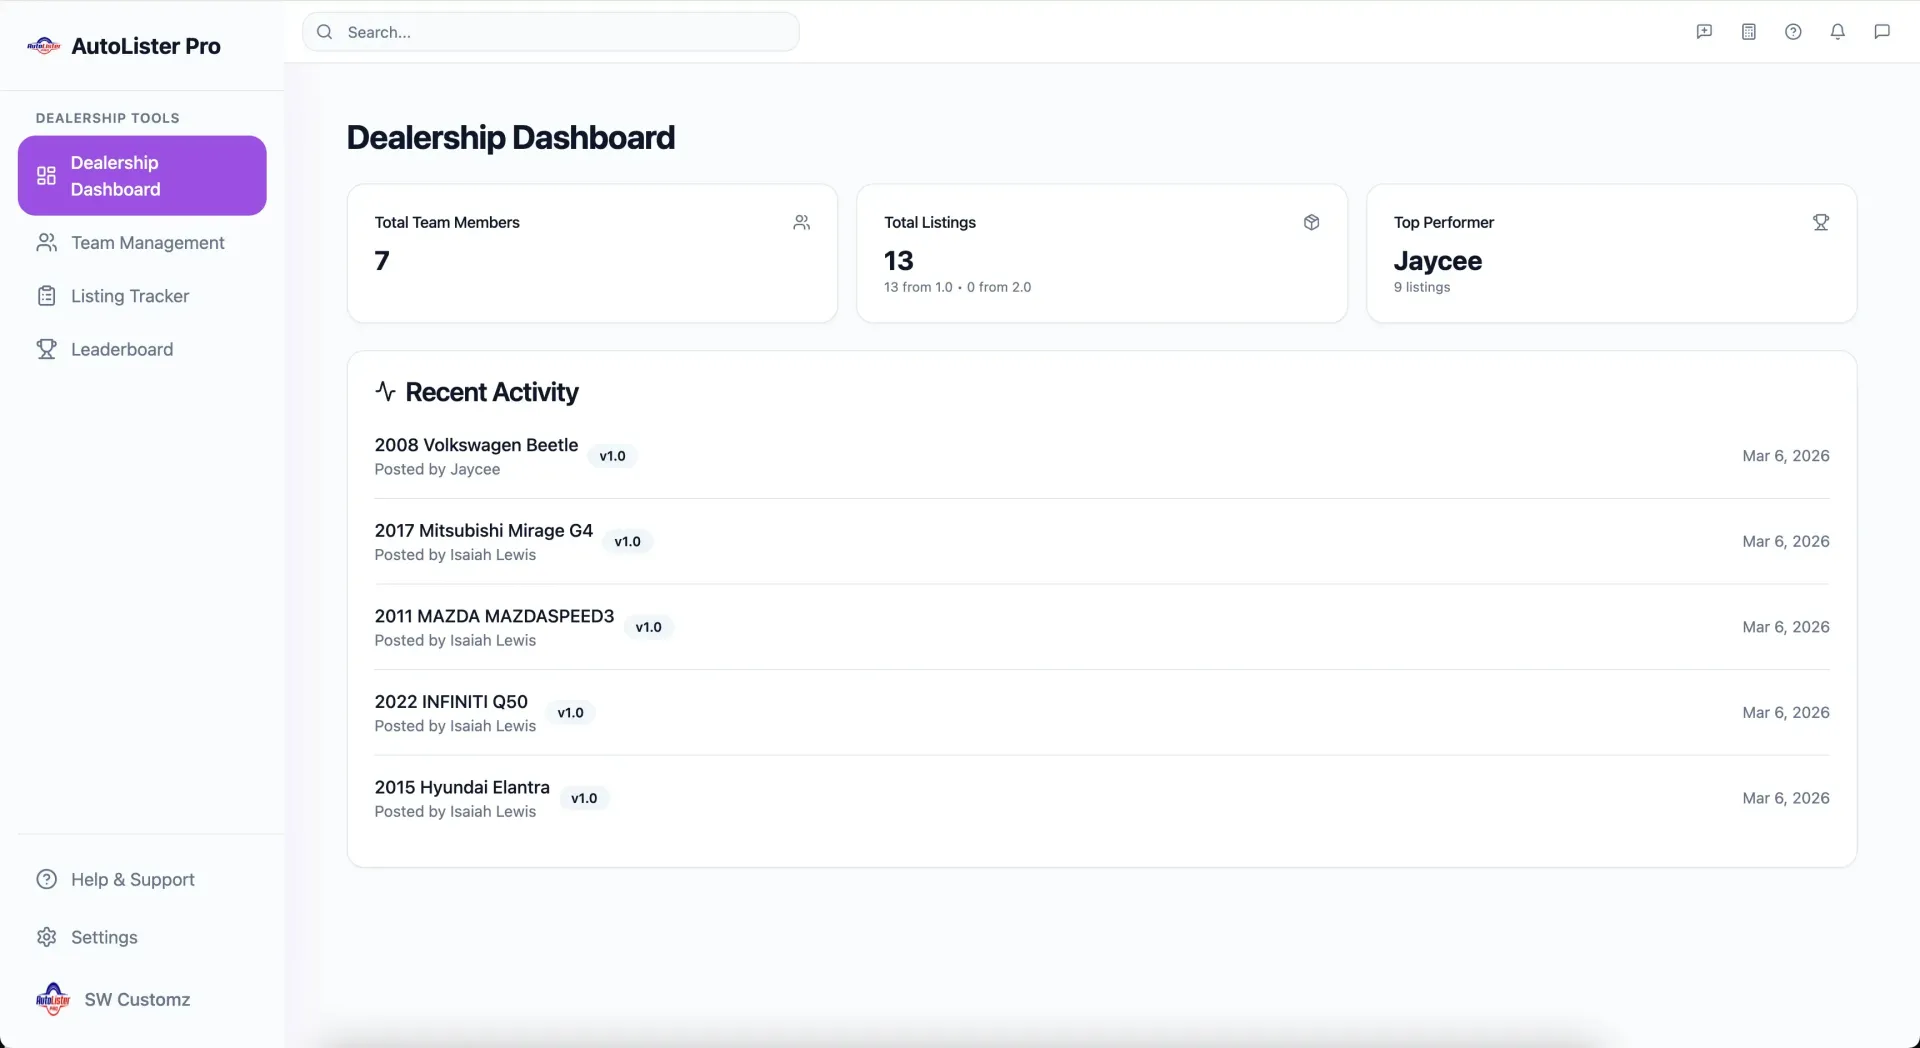Select the 2017 Mitsubishi Mirage G4 entry

click(1102, 541)
